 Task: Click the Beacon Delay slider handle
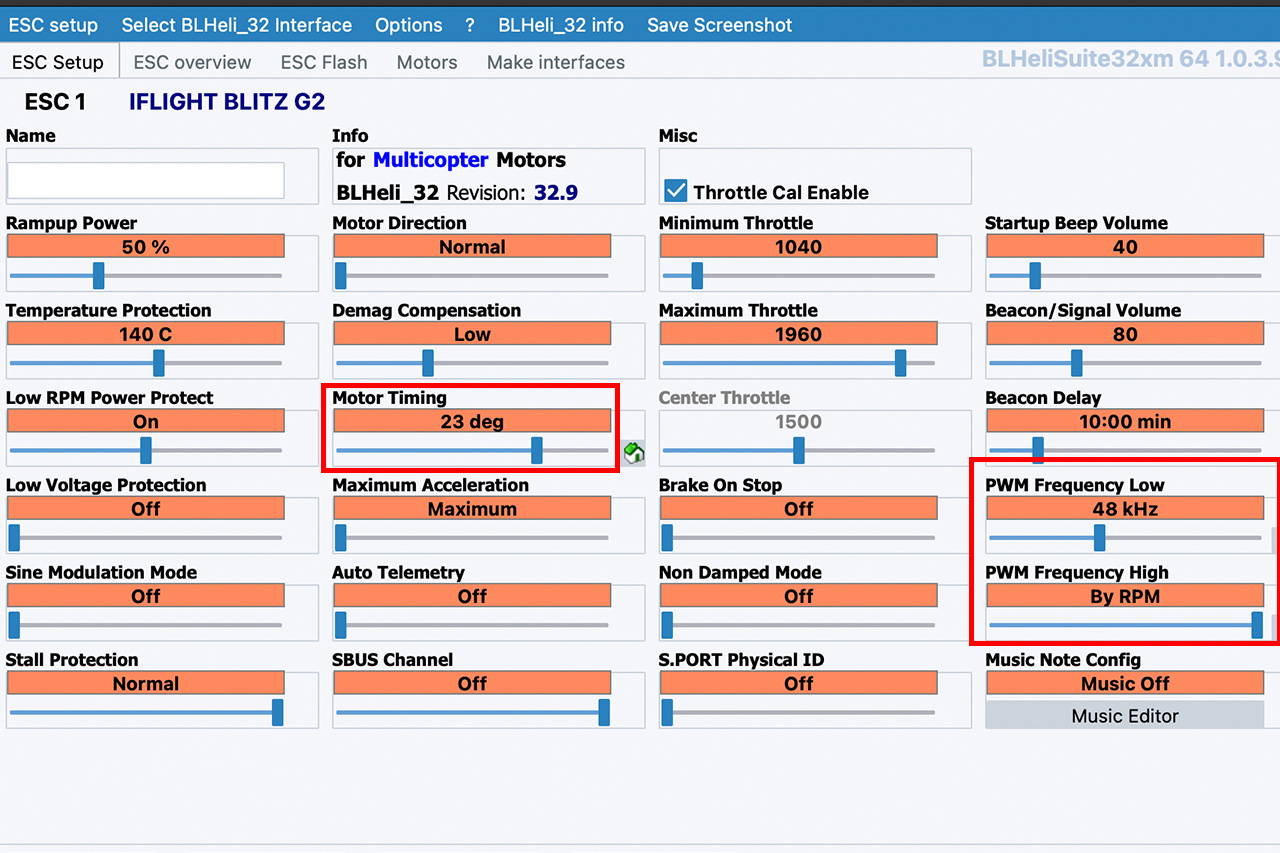coord(1038,451)
